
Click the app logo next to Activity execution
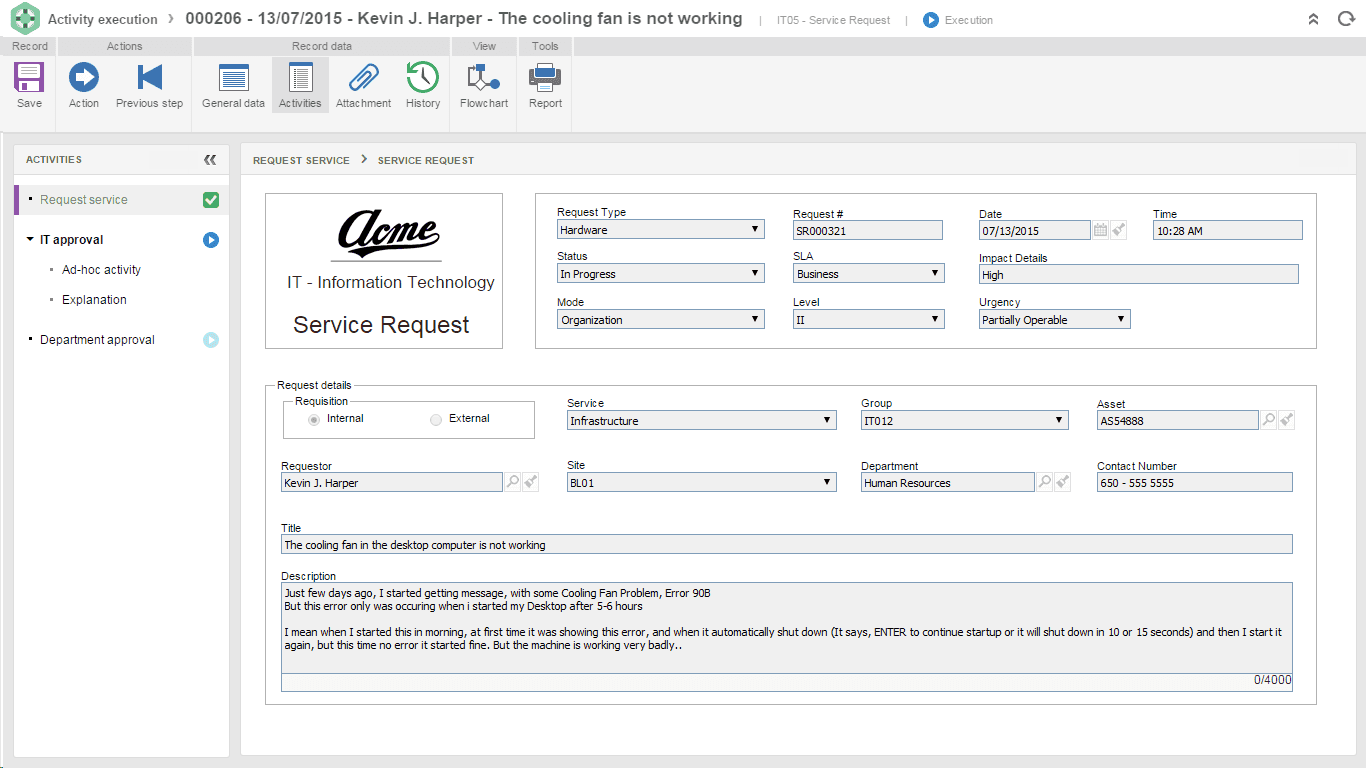[x=25, y=19]
